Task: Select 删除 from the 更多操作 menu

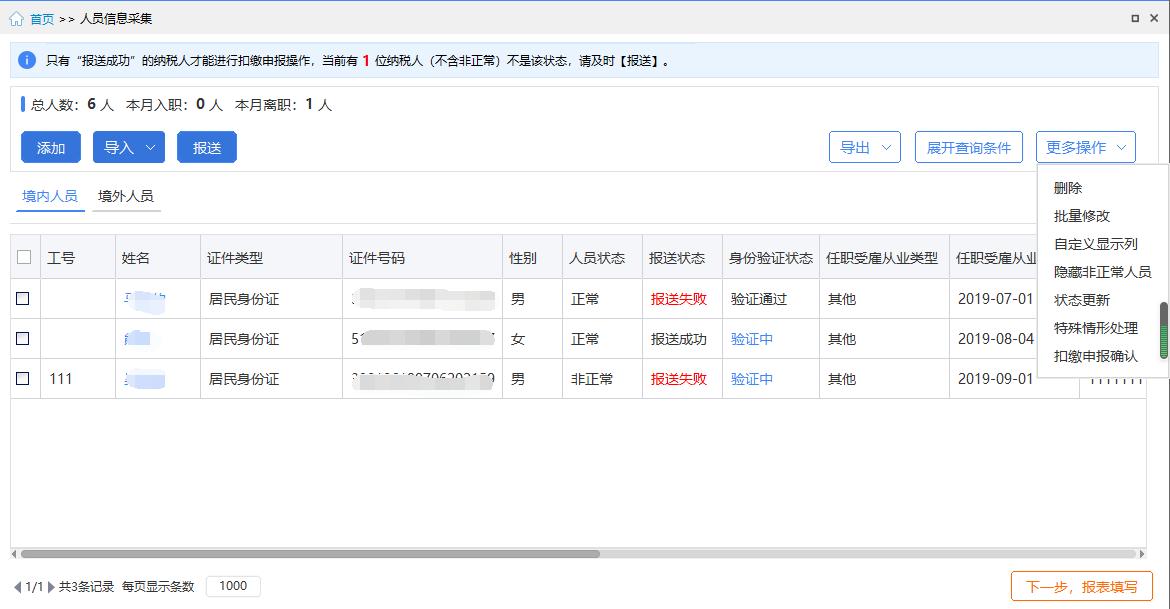Action: pos(1069,187)
